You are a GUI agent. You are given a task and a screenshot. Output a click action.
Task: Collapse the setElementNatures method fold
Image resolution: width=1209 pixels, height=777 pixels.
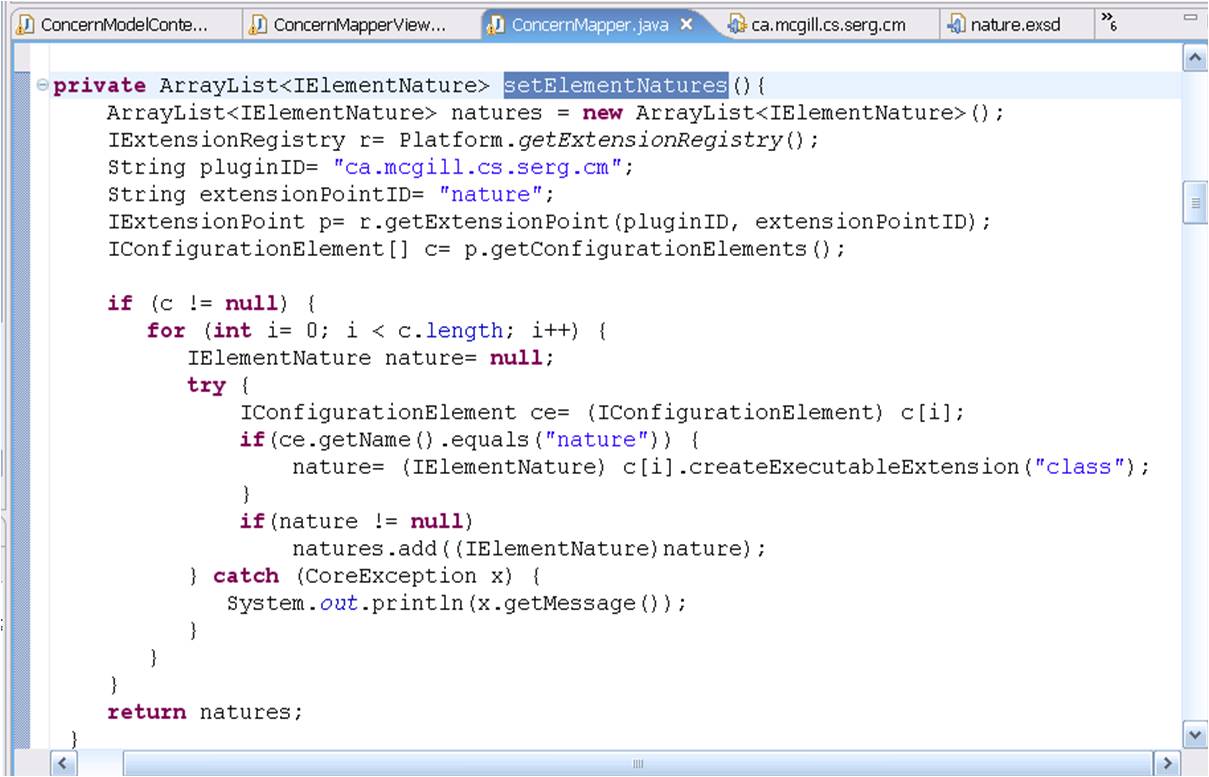42,86
